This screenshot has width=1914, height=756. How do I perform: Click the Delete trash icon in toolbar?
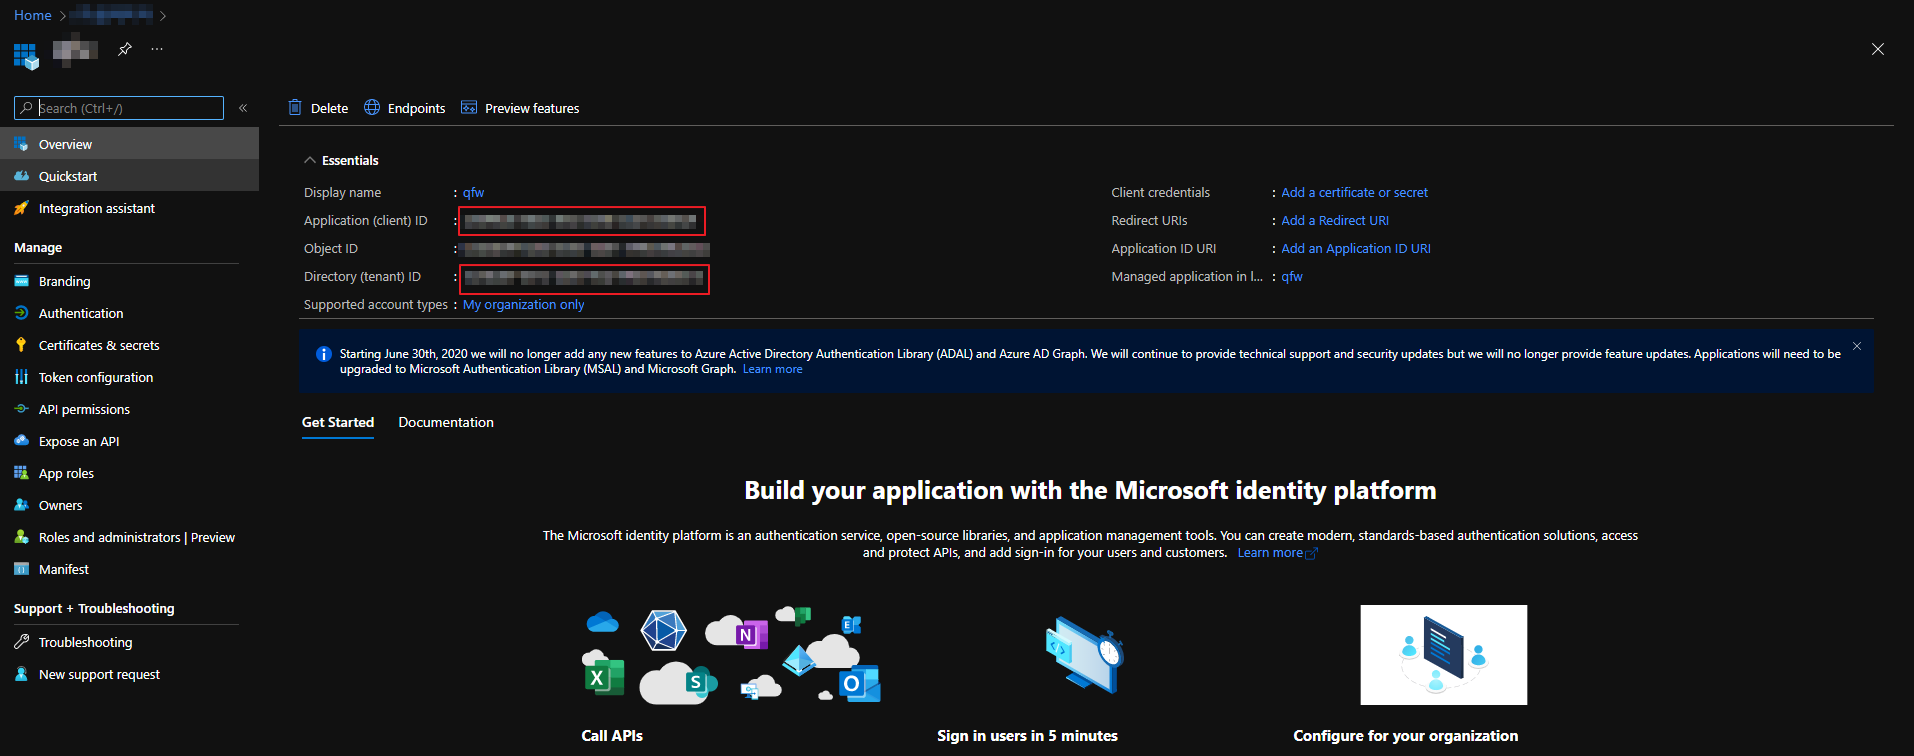coord(295,108)
